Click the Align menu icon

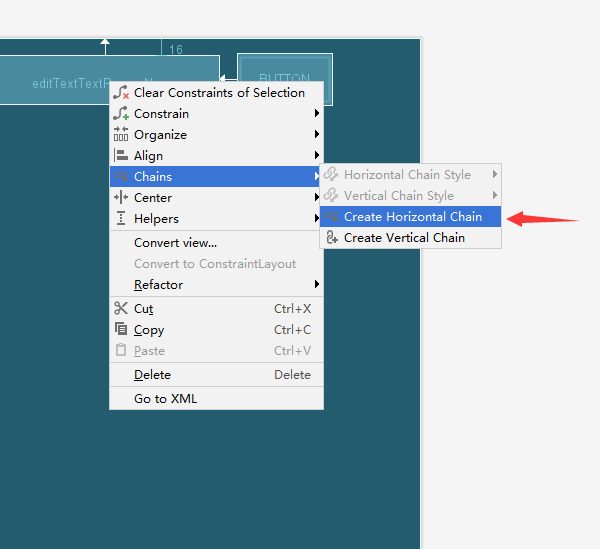(121, 156)
